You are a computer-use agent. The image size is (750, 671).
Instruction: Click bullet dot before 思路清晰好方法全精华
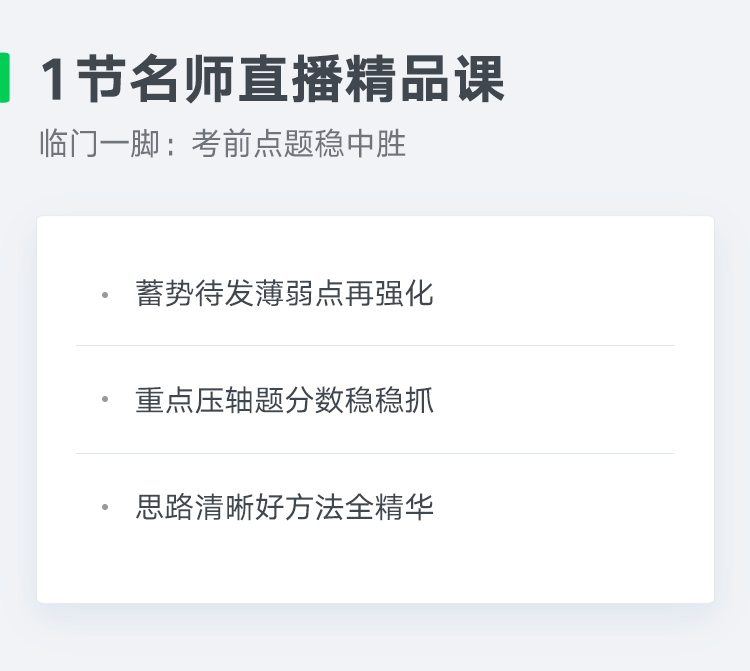coord(105,506)
